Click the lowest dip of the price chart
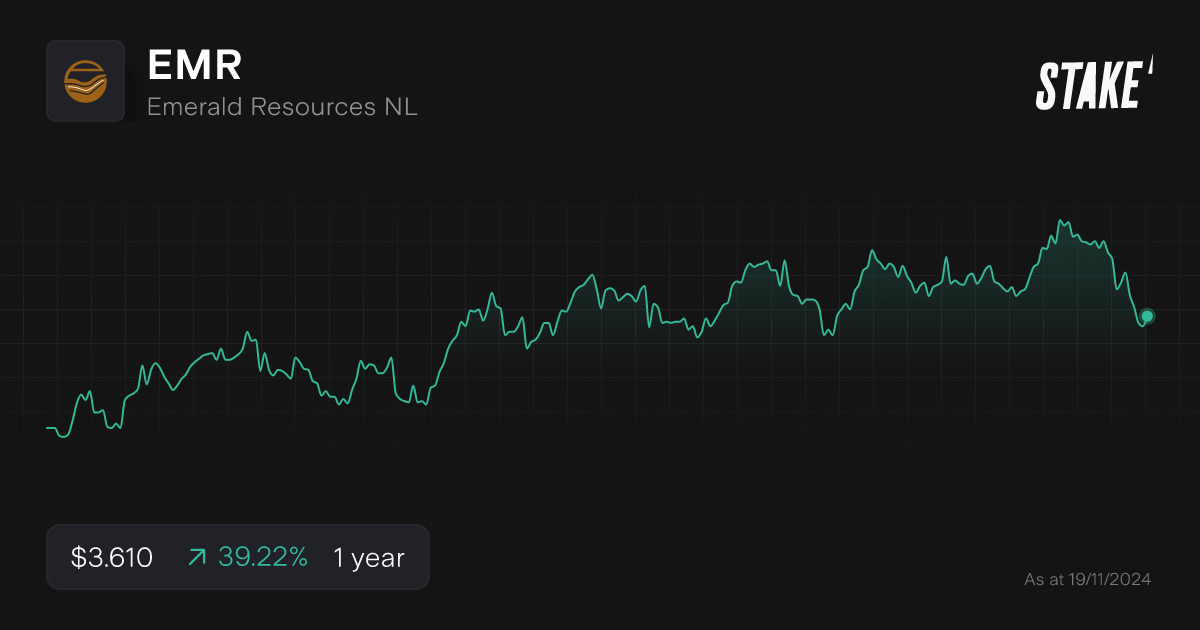Image resolution: width=1200 pixels, height=630 pixels. coord(62,437)
